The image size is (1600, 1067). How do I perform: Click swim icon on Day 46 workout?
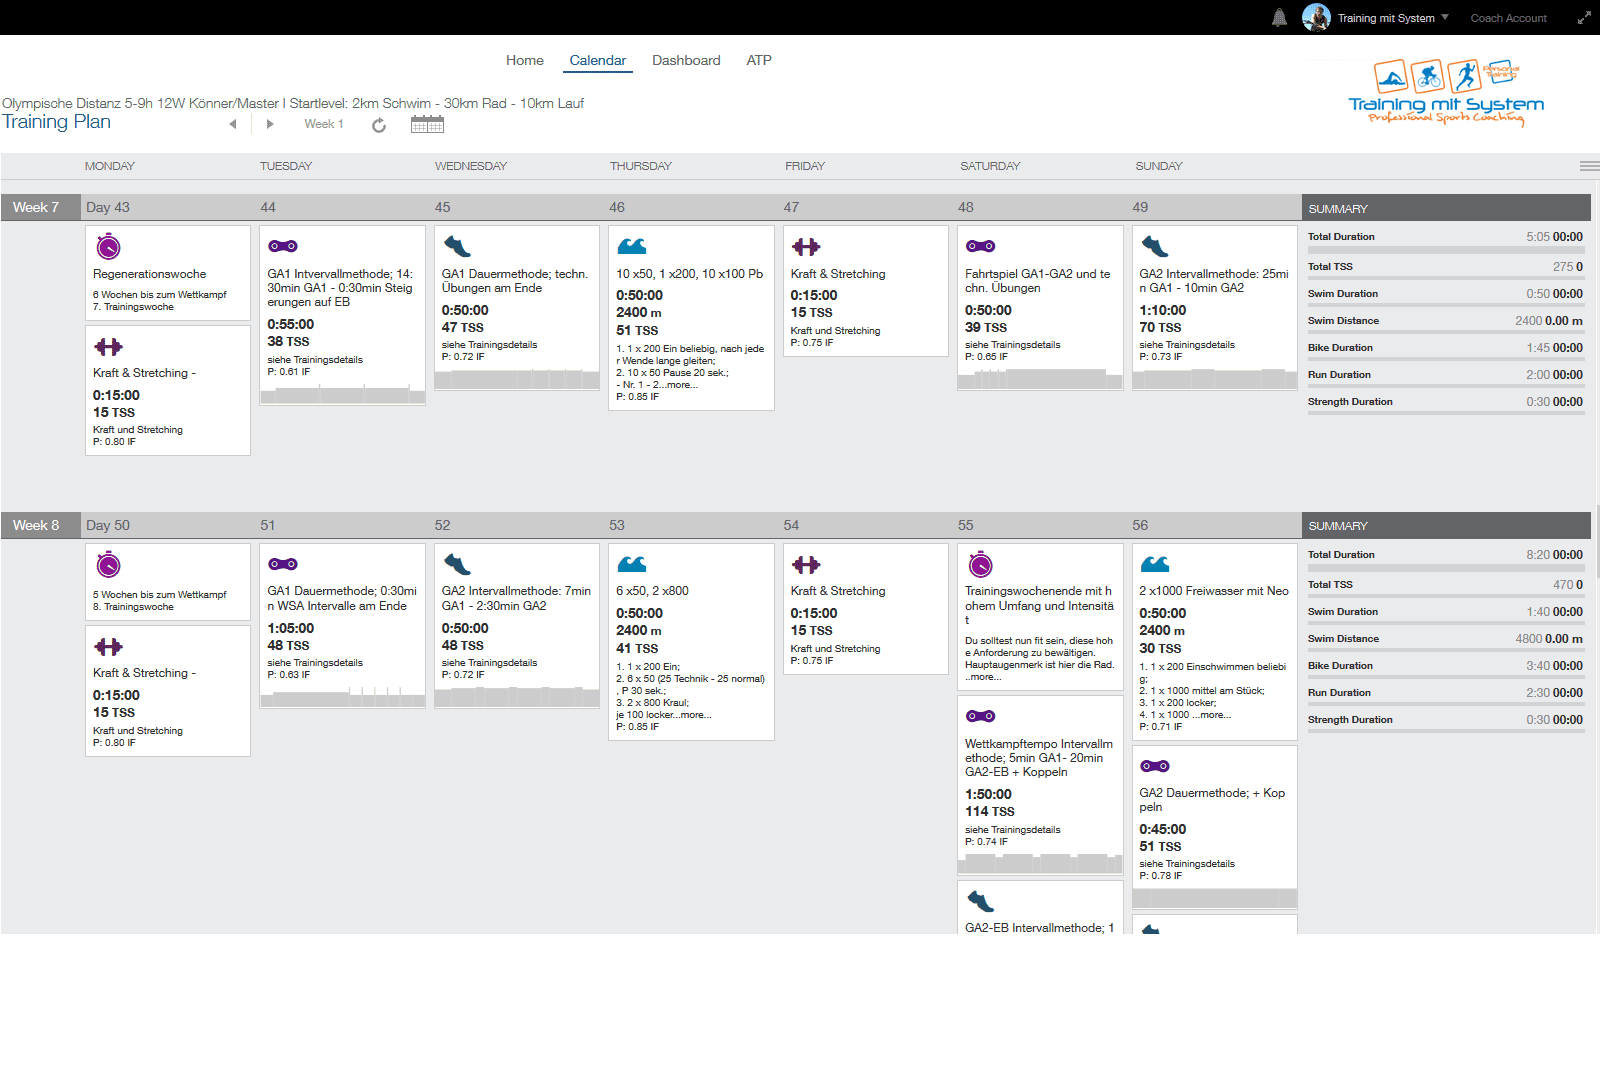632,246
